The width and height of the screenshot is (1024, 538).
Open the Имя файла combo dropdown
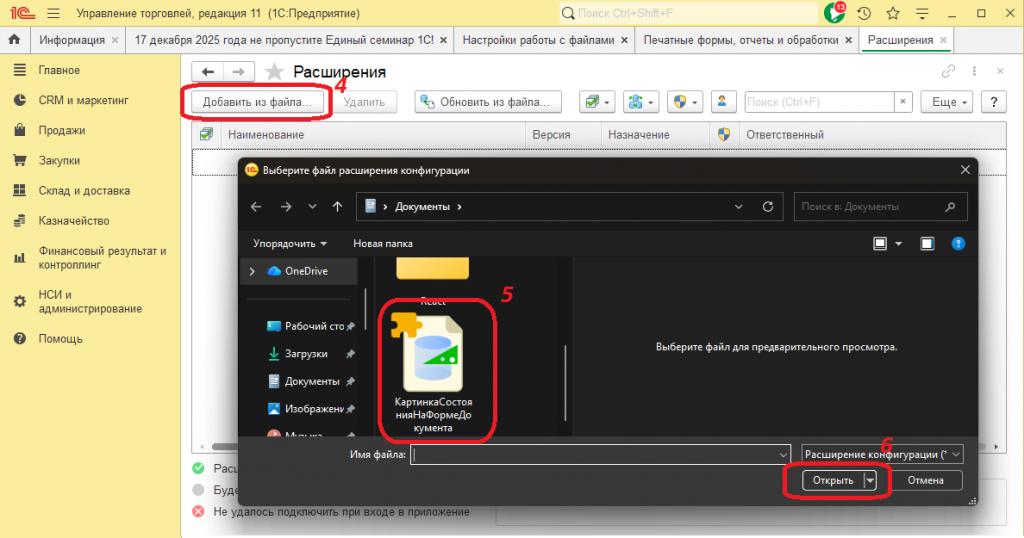pos(783,454)
